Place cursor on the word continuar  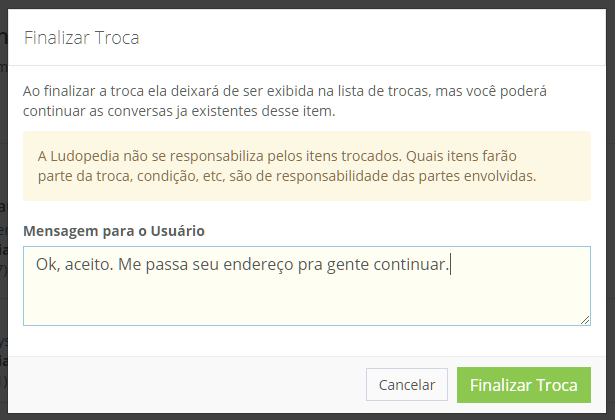click(x=409, y=264)
